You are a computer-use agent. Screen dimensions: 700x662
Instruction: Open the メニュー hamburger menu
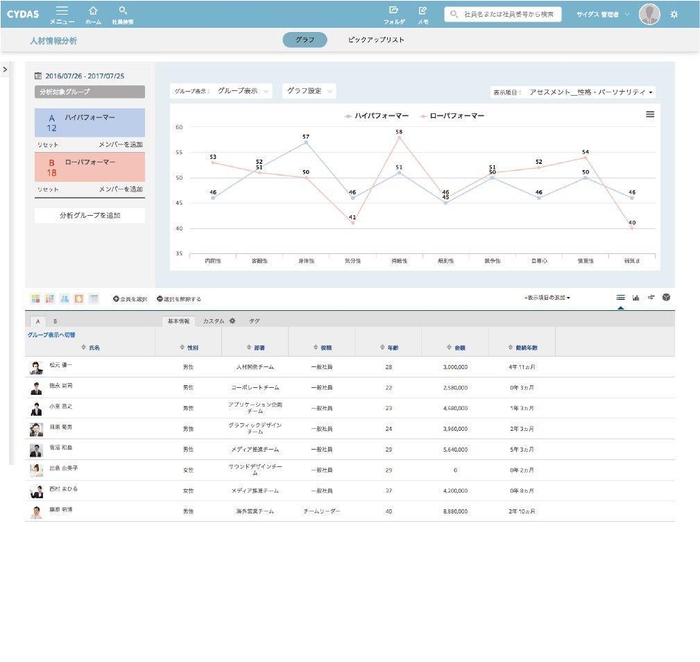(x=62, y=12)
